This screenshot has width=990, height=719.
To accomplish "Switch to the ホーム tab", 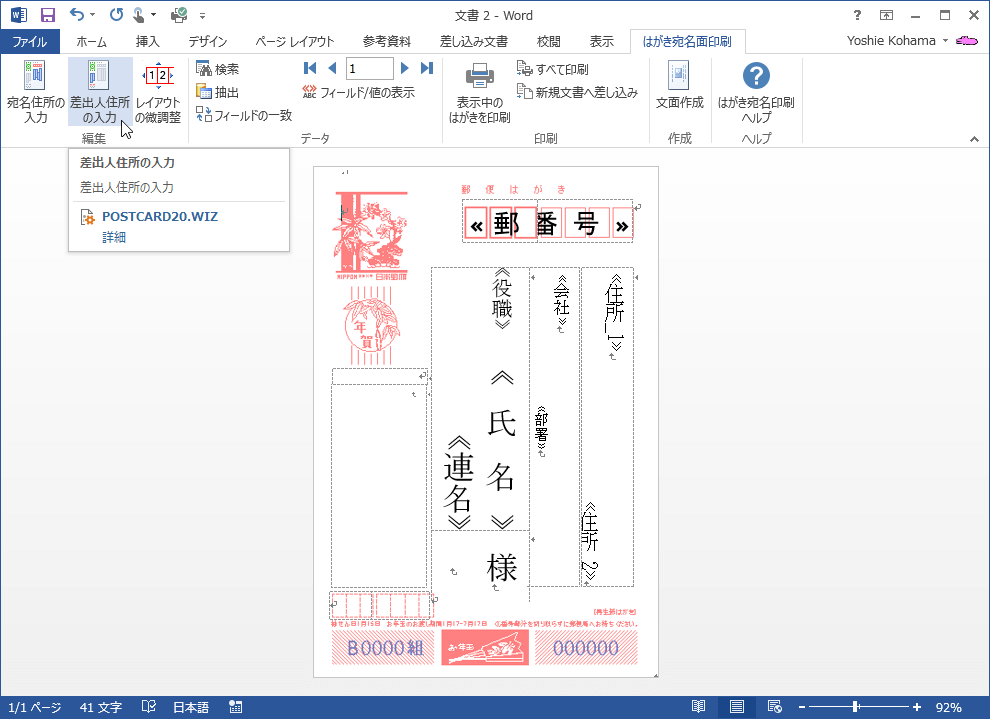I will [x=91, y=42].
